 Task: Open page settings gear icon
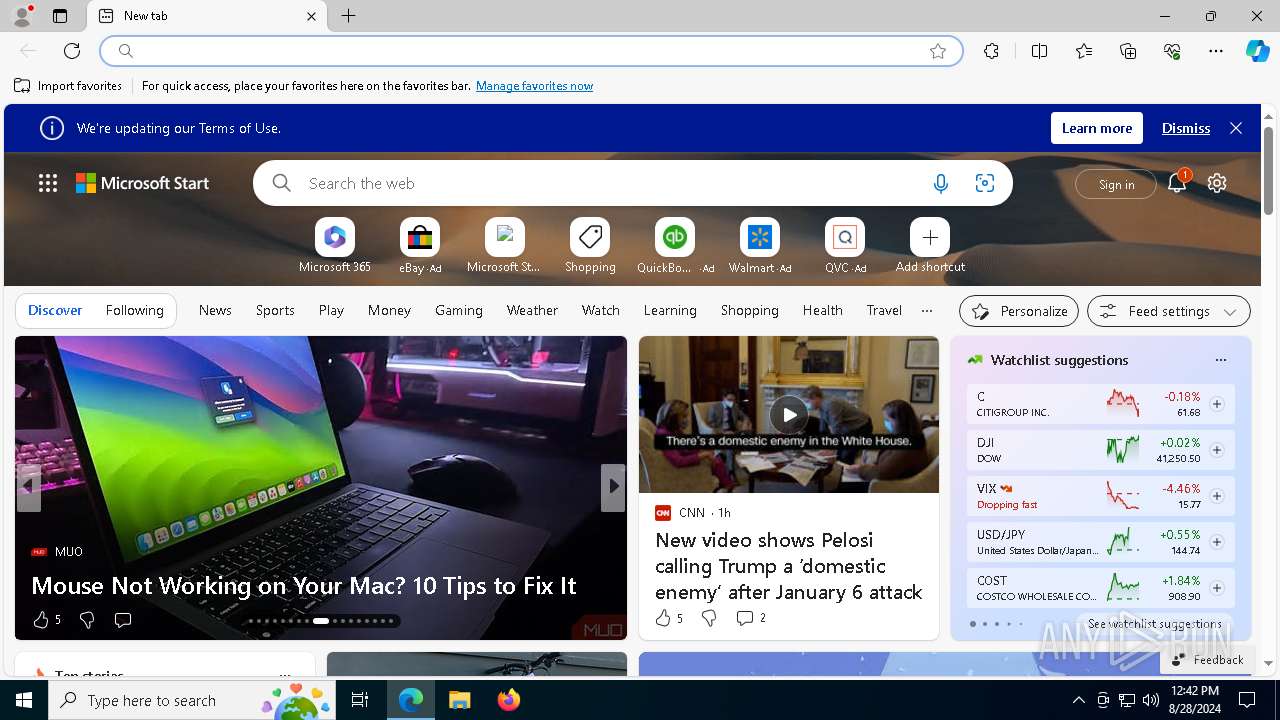1217,183
